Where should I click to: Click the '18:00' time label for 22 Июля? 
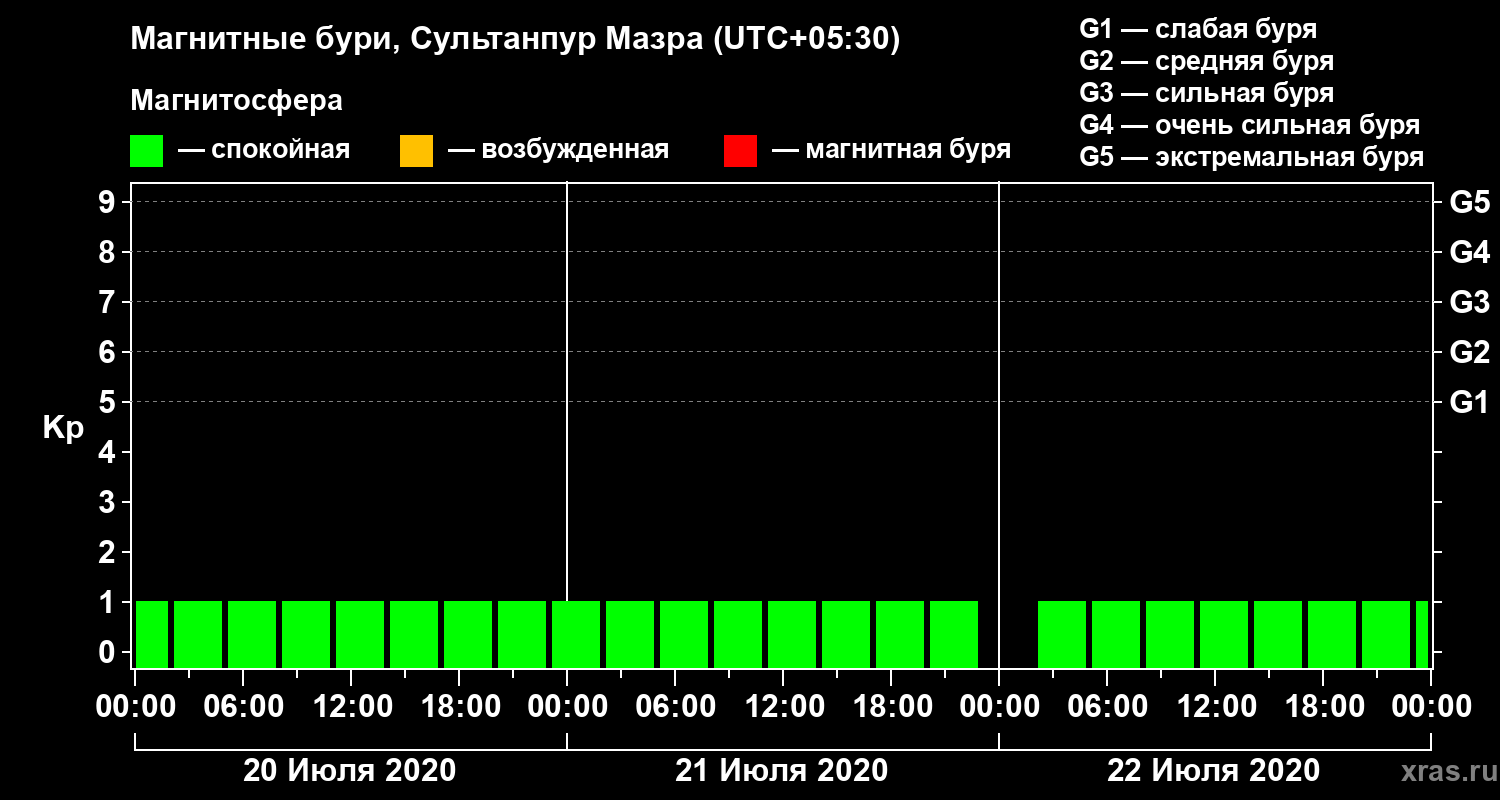pyautogui.click(x=1323, y=707)
